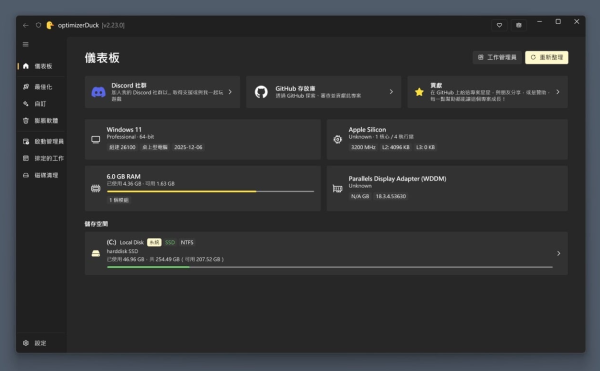Expand the (C:) Local Disk row chevron

coord(559,253)
